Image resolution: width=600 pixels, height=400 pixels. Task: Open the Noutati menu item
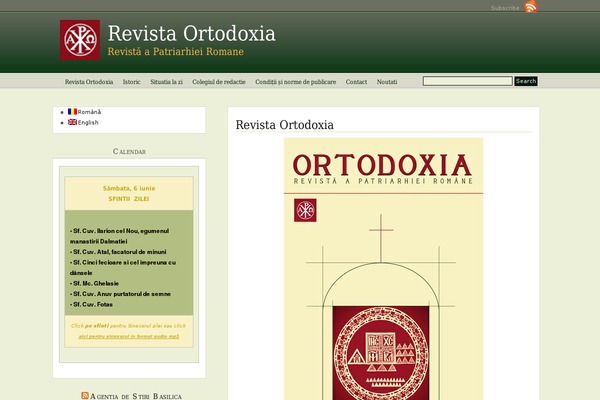387,82
